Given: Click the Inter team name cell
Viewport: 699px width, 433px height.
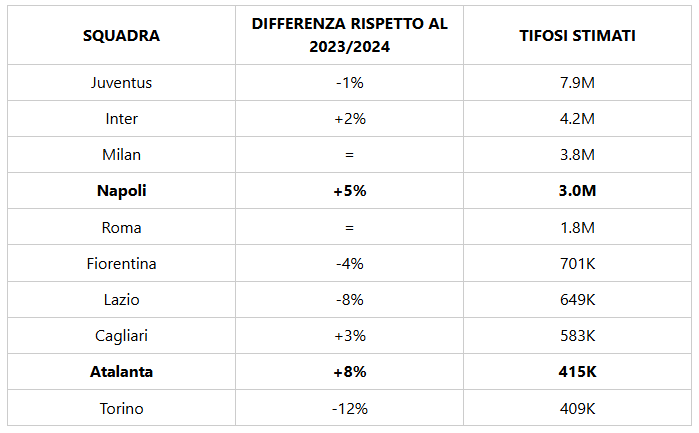Looking at the screenshot, I should 121,118.
